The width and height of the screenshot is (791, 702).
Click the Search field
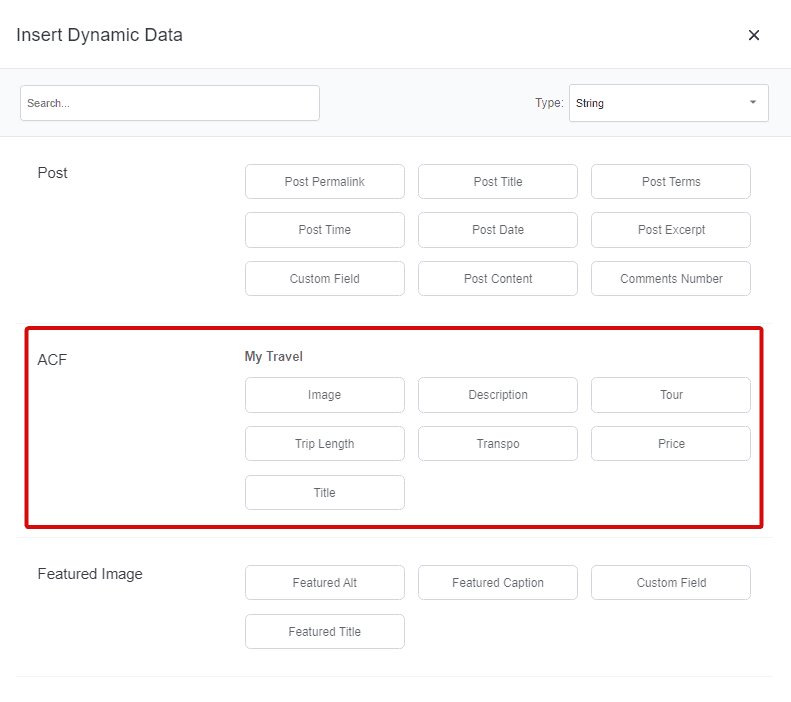pyautogui.click(x=170, y=103)
